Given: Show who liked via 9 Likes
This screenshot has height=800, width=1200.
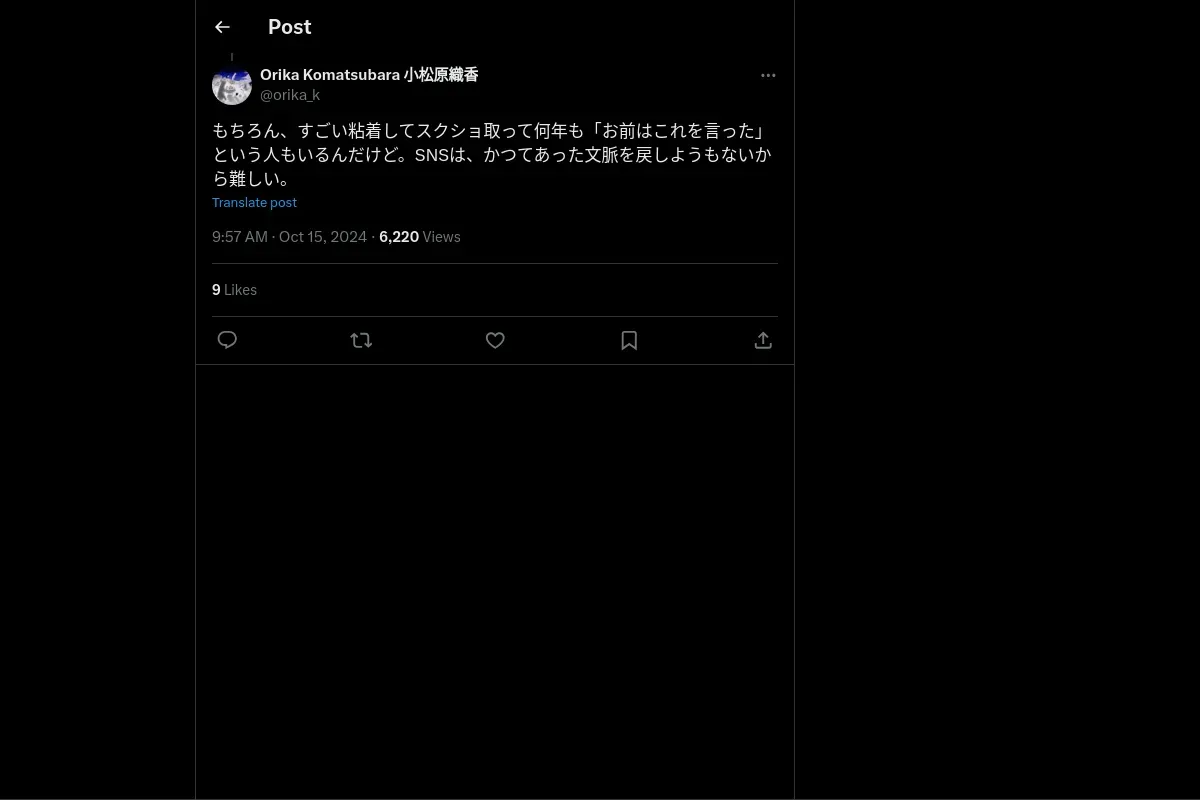Looking at the screenshot, I should [234, 290].
